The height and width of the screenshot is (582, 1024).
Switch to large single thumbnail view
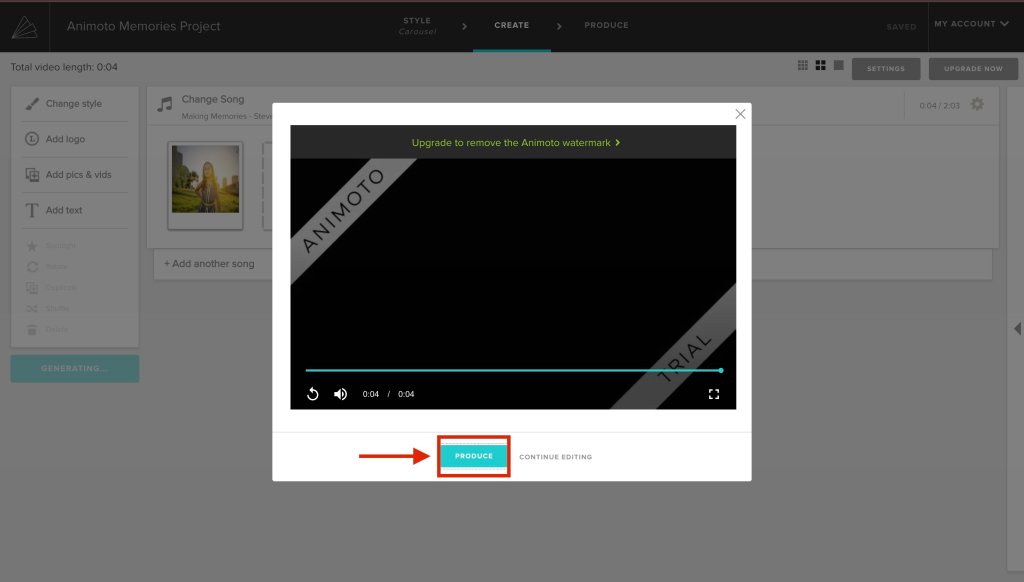[x=839, y=65]
